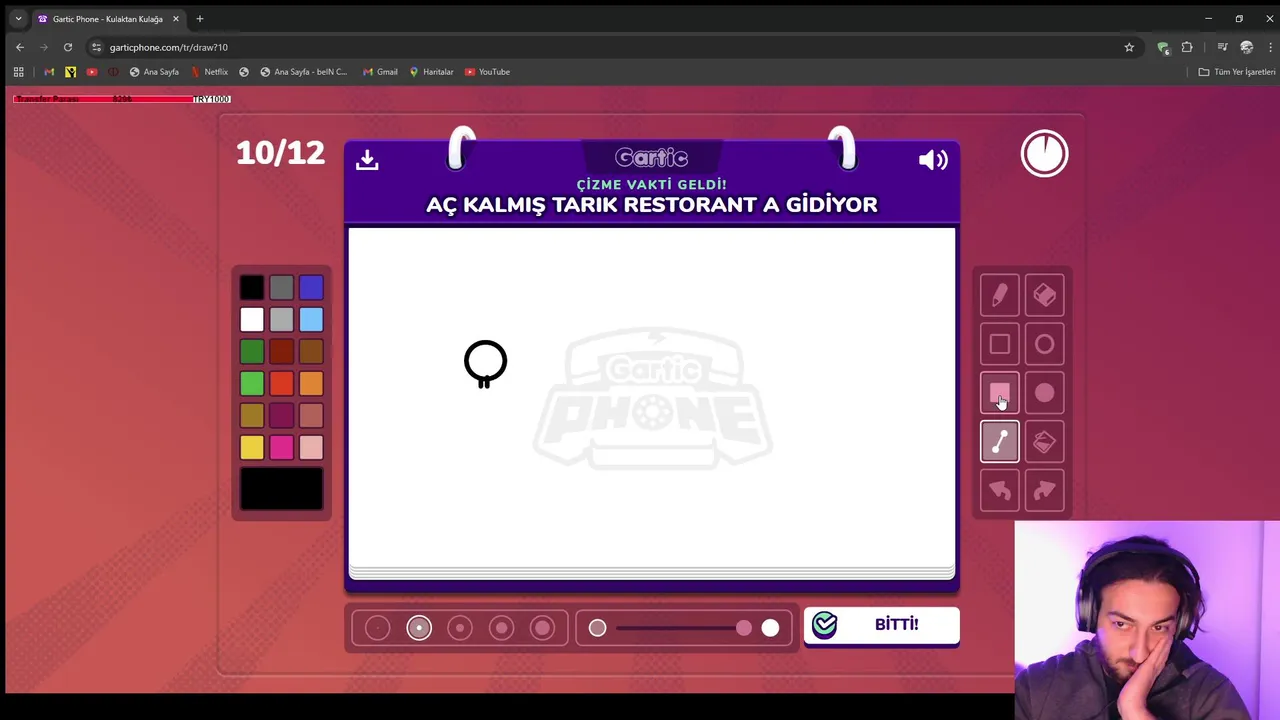This screenshot has width=1280, height=720.
Task: Set opacity to maximum at white end dot
Action: [x=770, y=628]
